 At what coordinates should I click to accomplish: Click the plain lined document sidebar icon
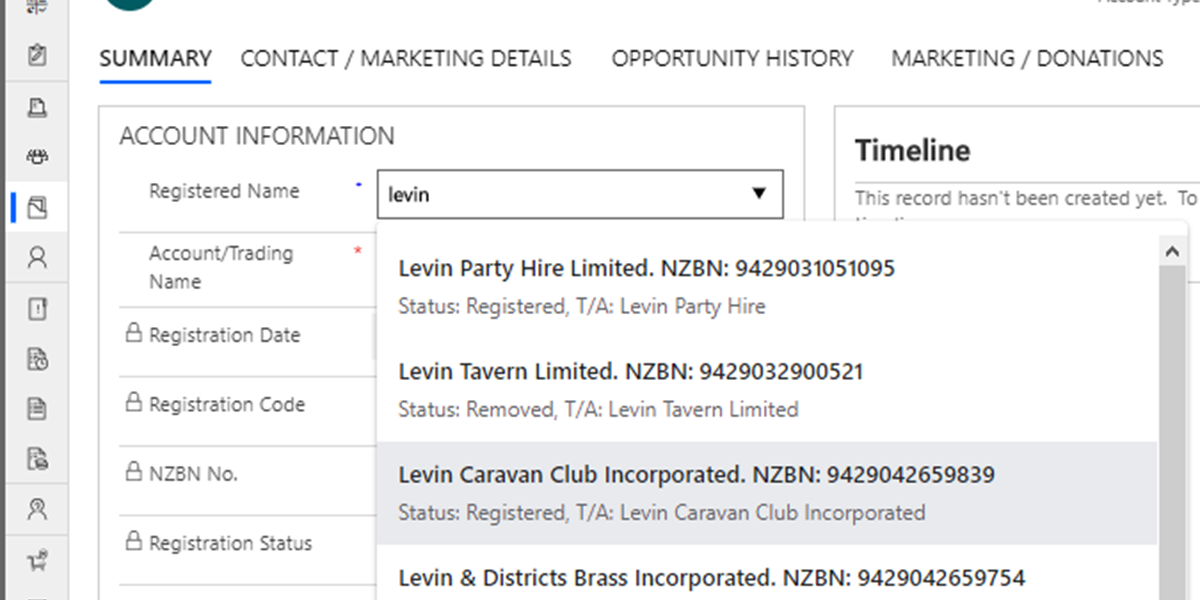(x=37, y=409)
